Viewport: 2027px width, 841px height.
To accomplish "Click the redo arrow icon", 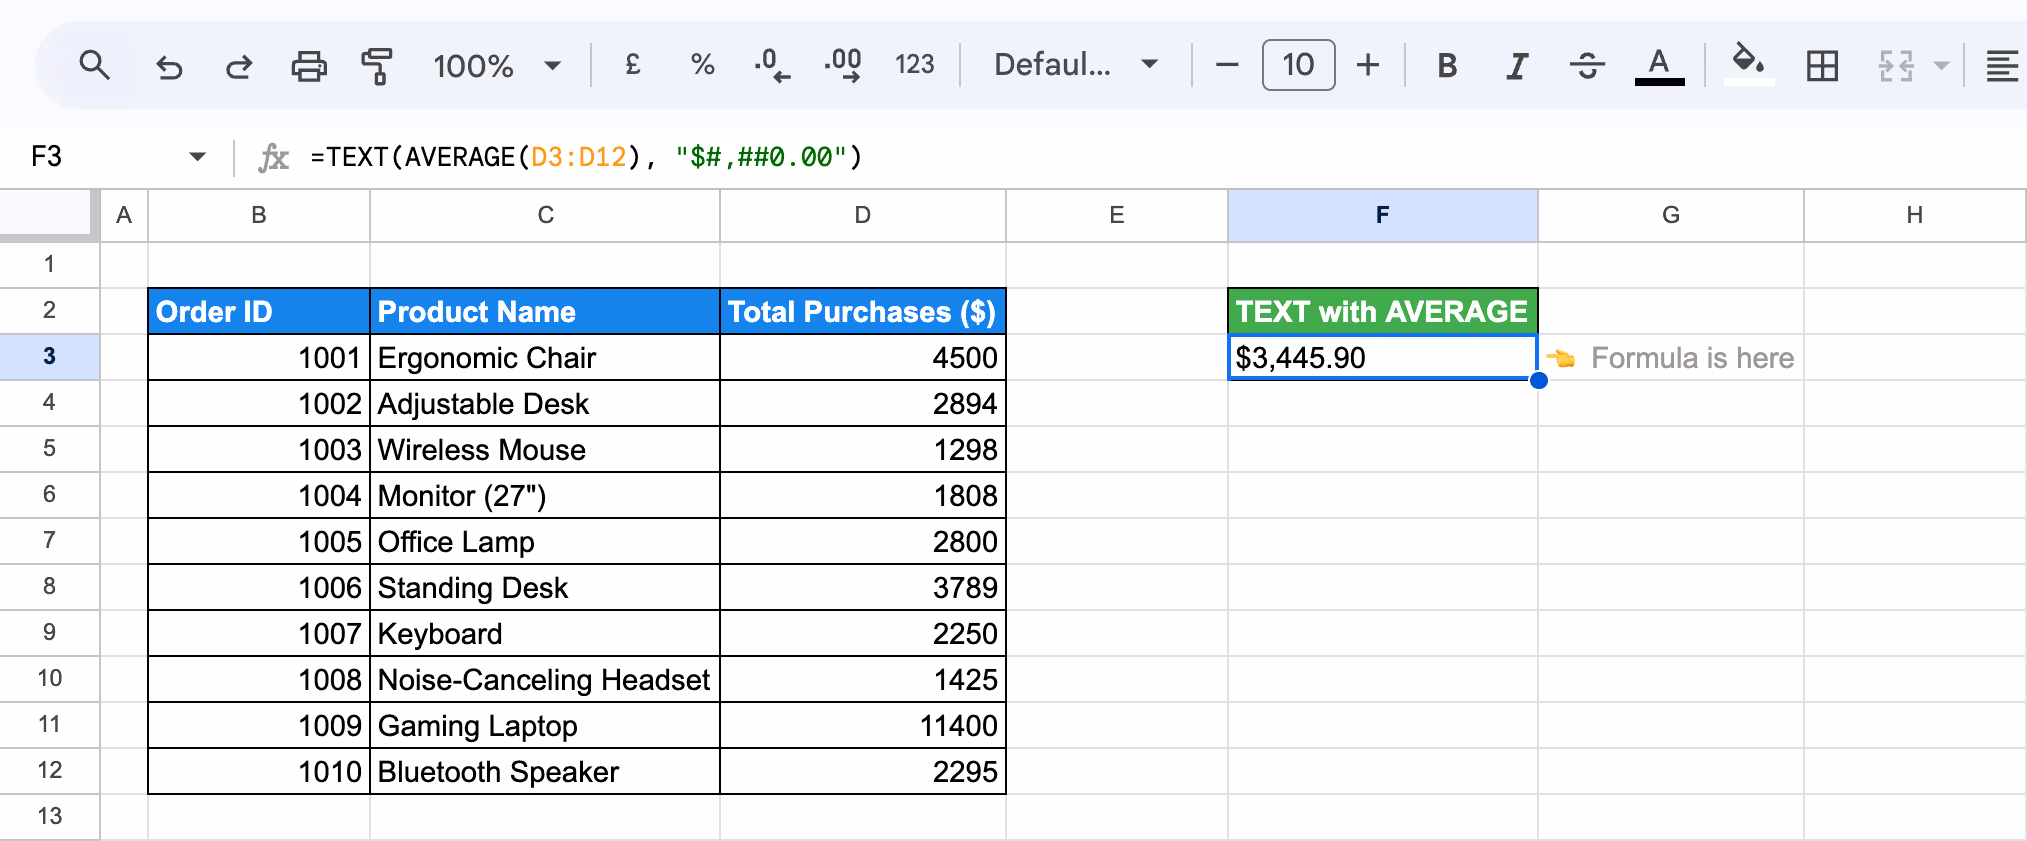I will [x=239, y=66].
